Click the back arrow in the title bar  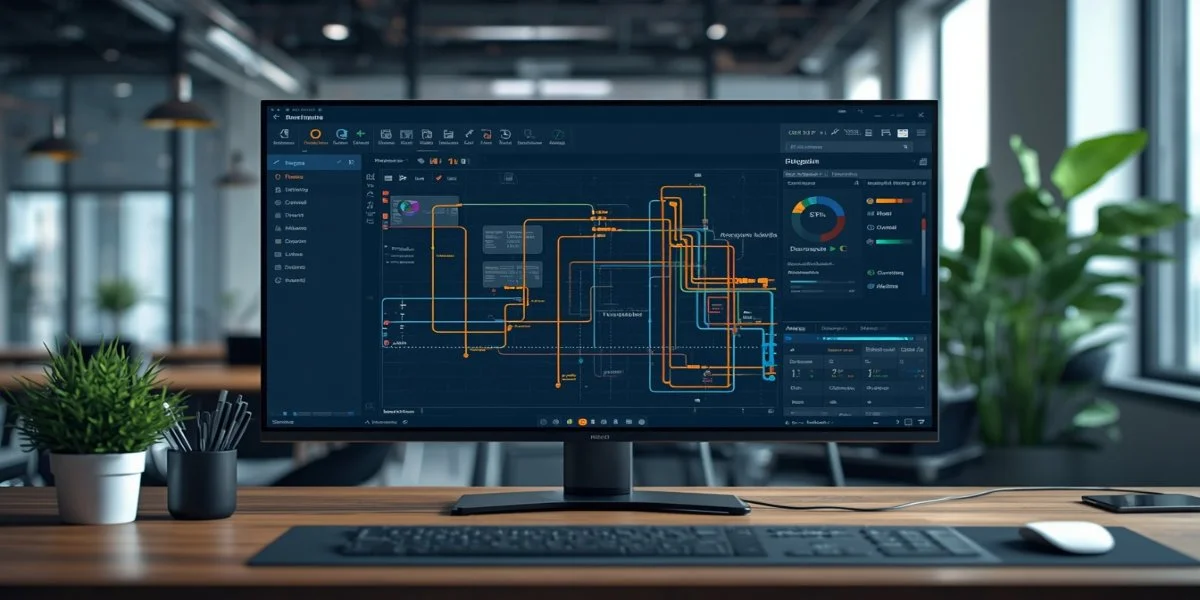[x=276, y=117]
